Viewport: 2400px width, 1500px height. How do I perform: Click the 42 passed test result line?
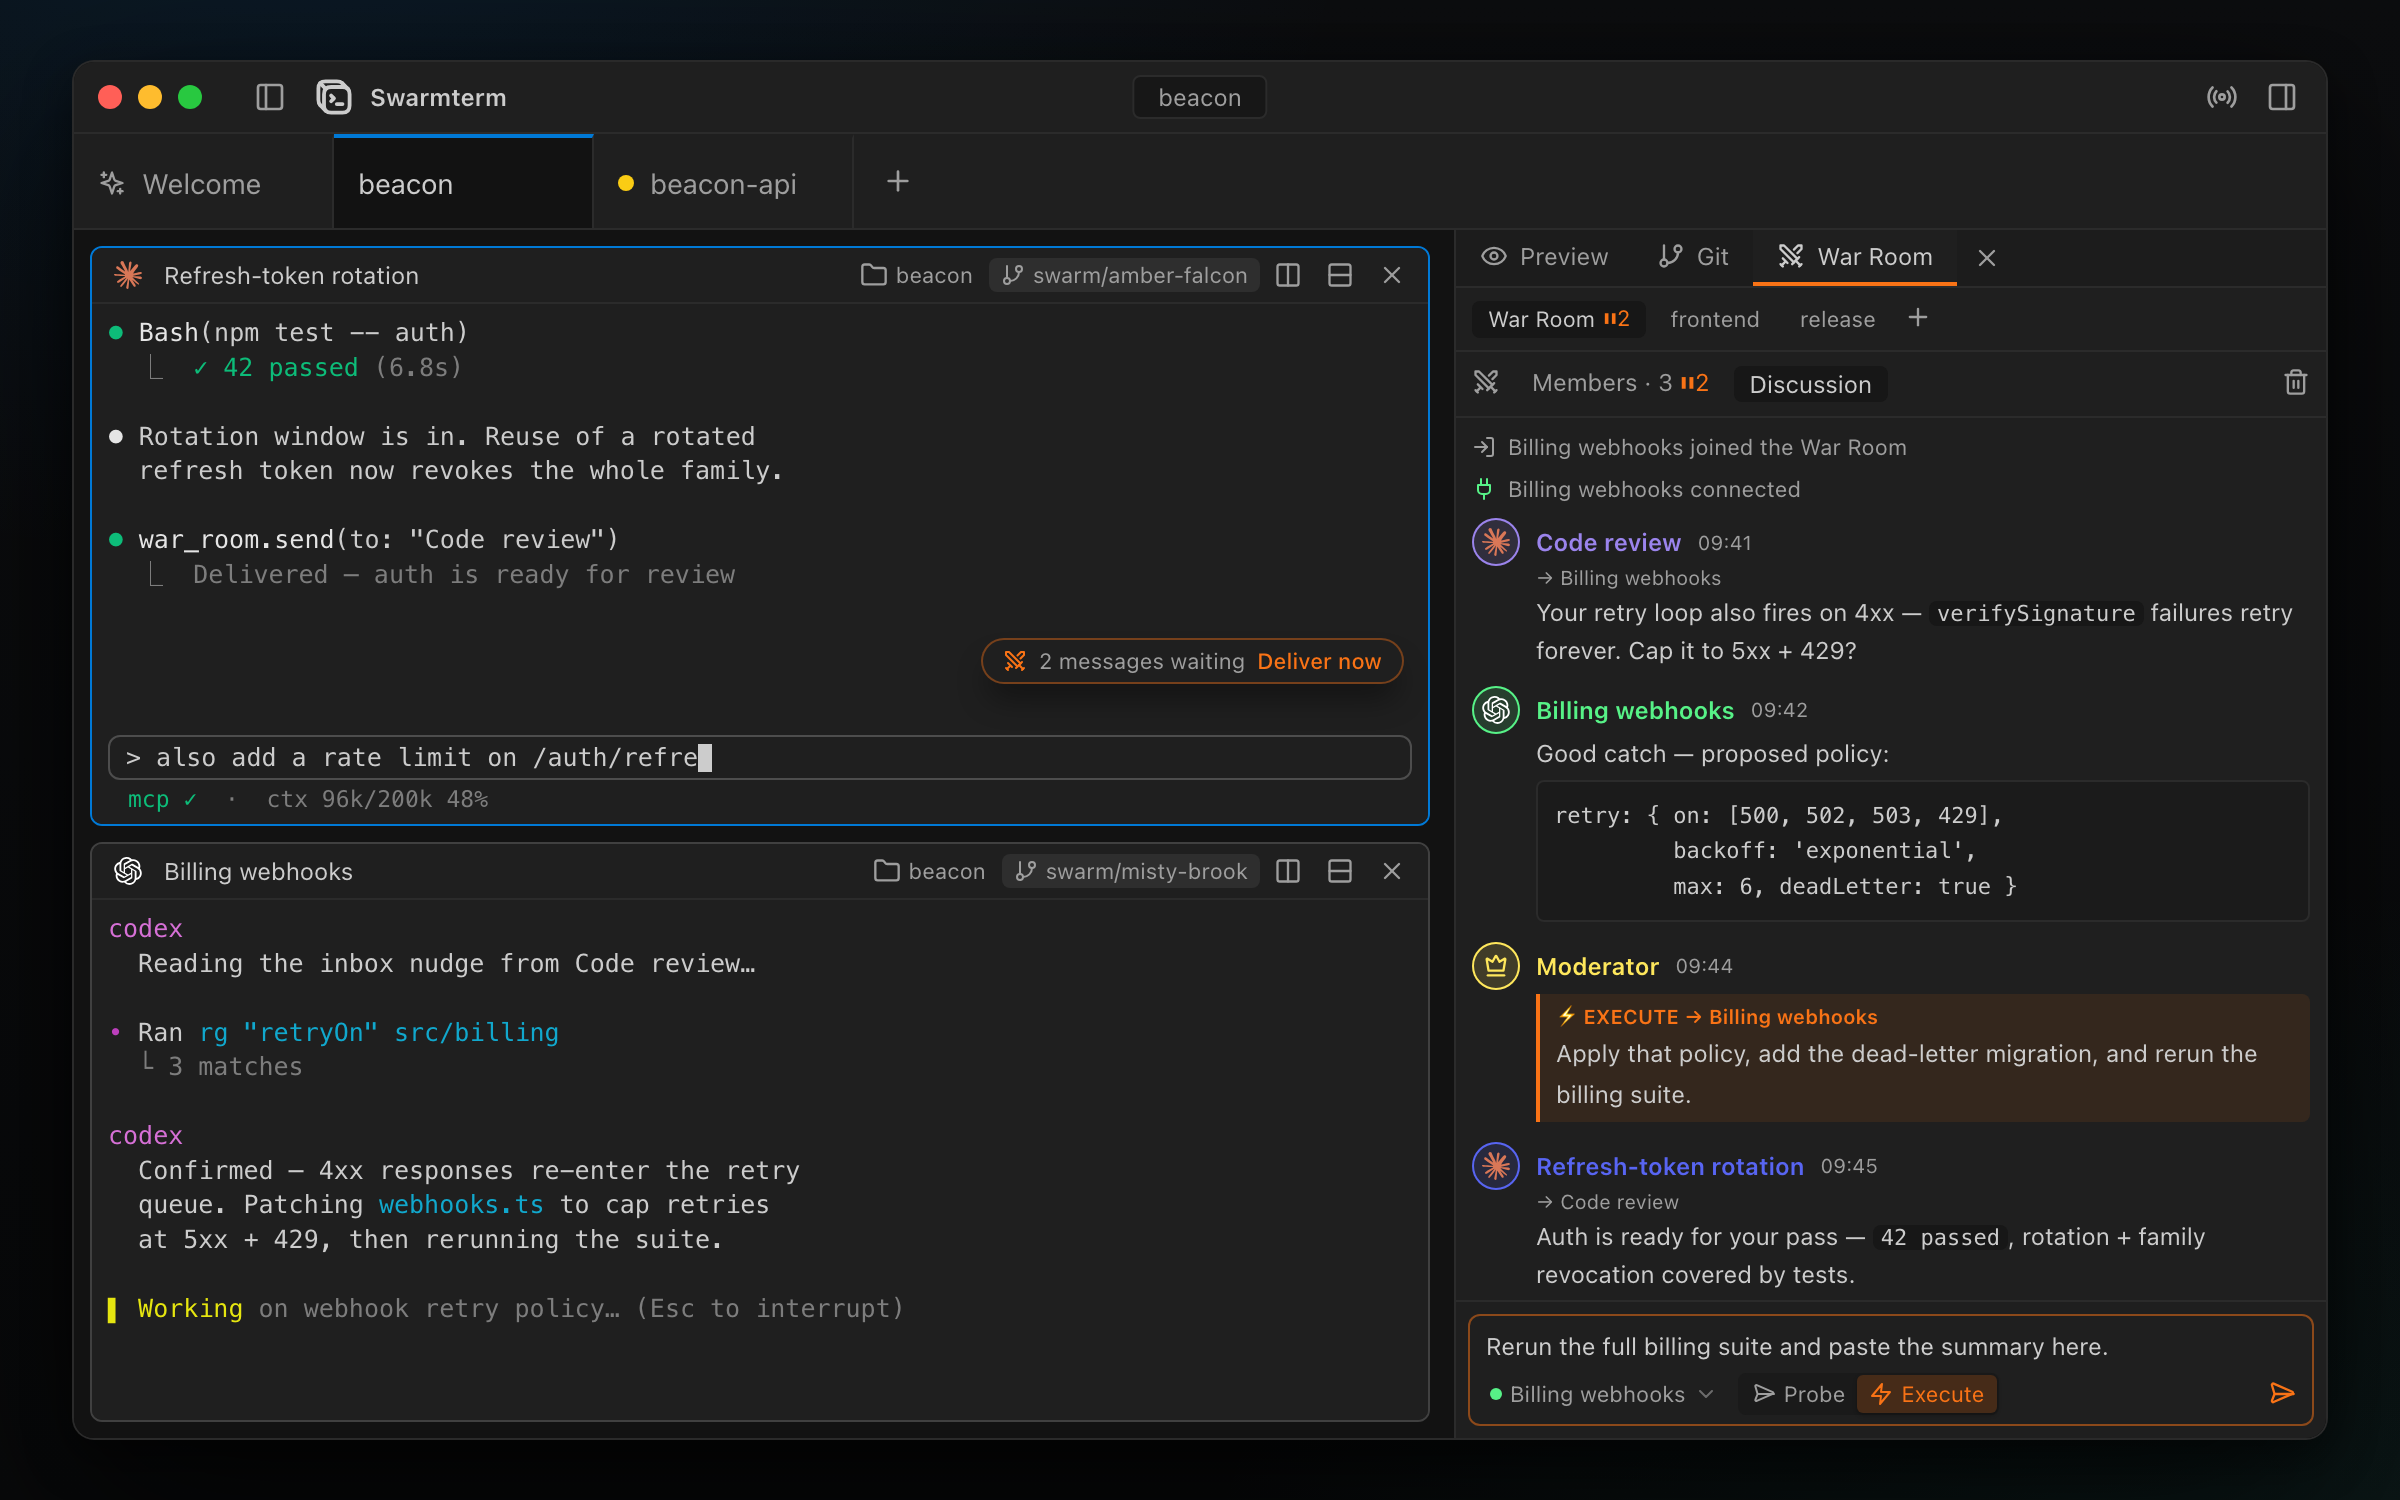327,367
